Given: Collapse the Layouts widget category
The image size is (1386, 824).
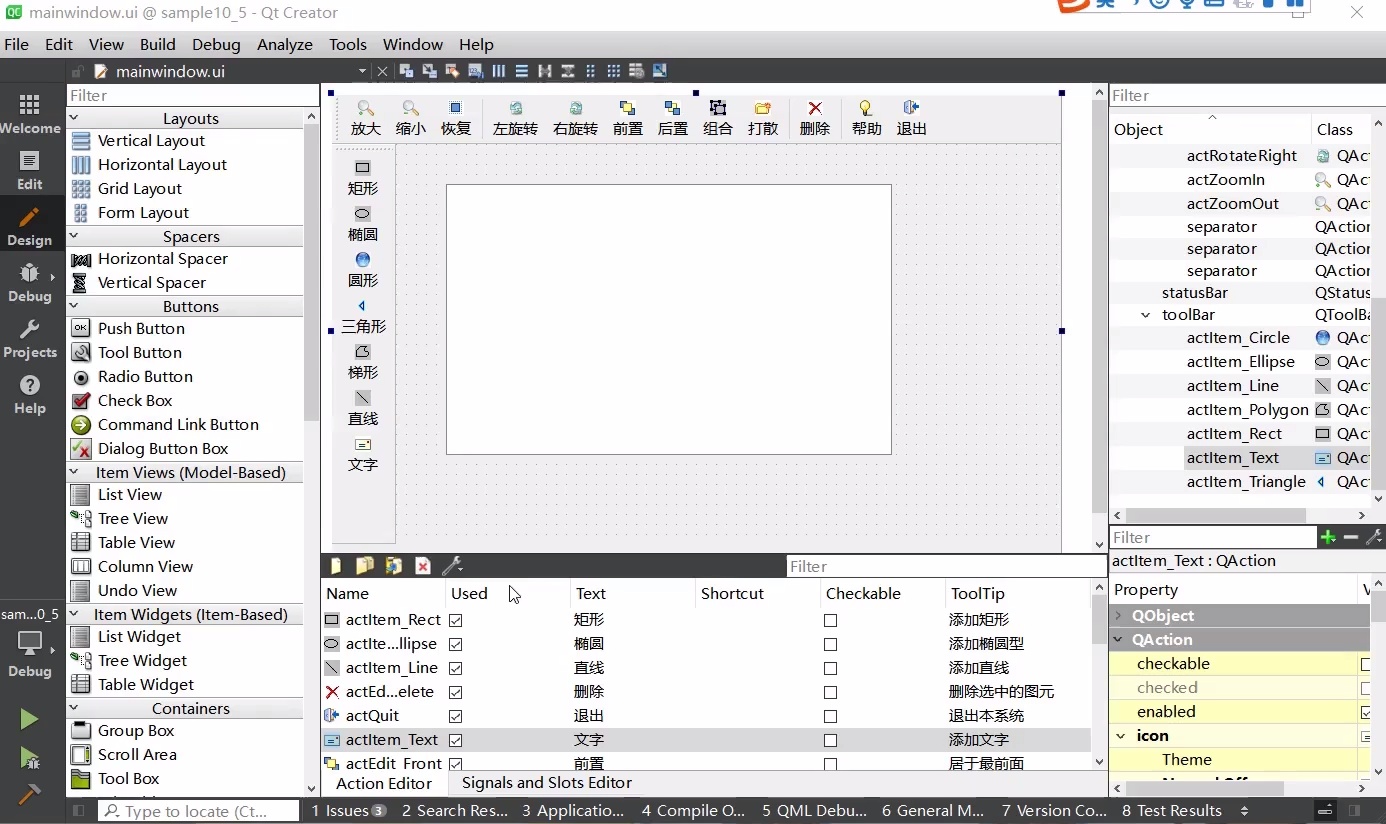Looking at the screenshot, I should 74,118.
